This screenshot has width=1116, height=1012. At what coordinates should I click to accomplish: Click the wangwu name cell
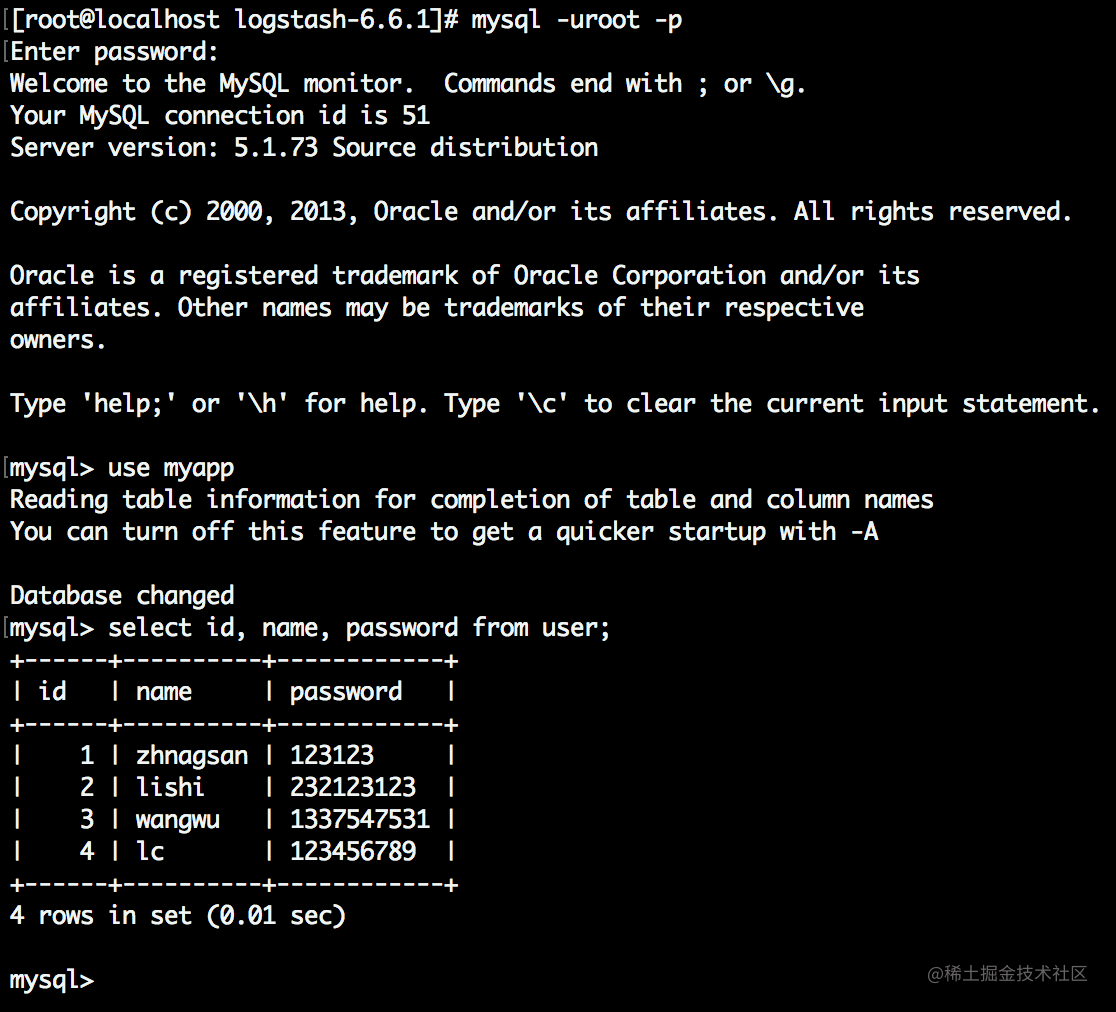click(x=178, y=820)
